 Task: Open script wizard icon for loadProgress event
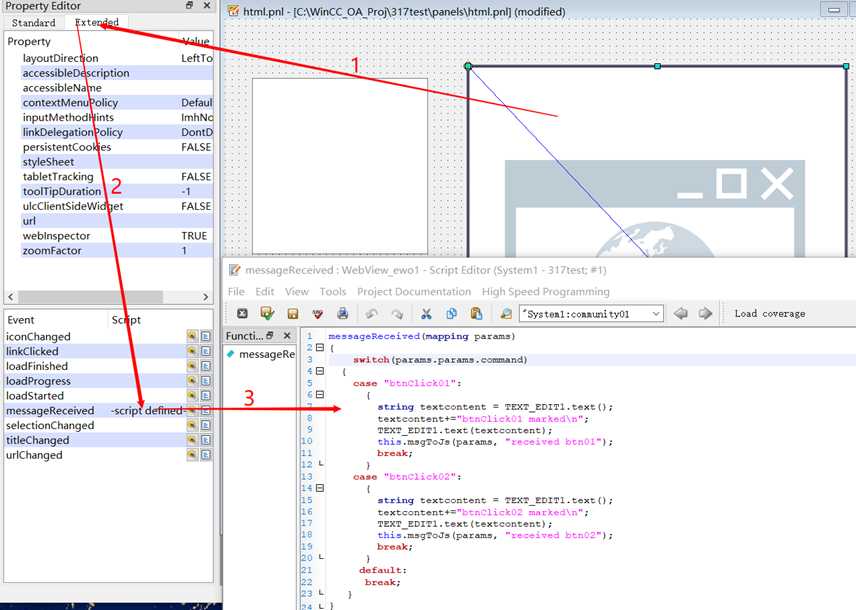click(x=192, y=381)
